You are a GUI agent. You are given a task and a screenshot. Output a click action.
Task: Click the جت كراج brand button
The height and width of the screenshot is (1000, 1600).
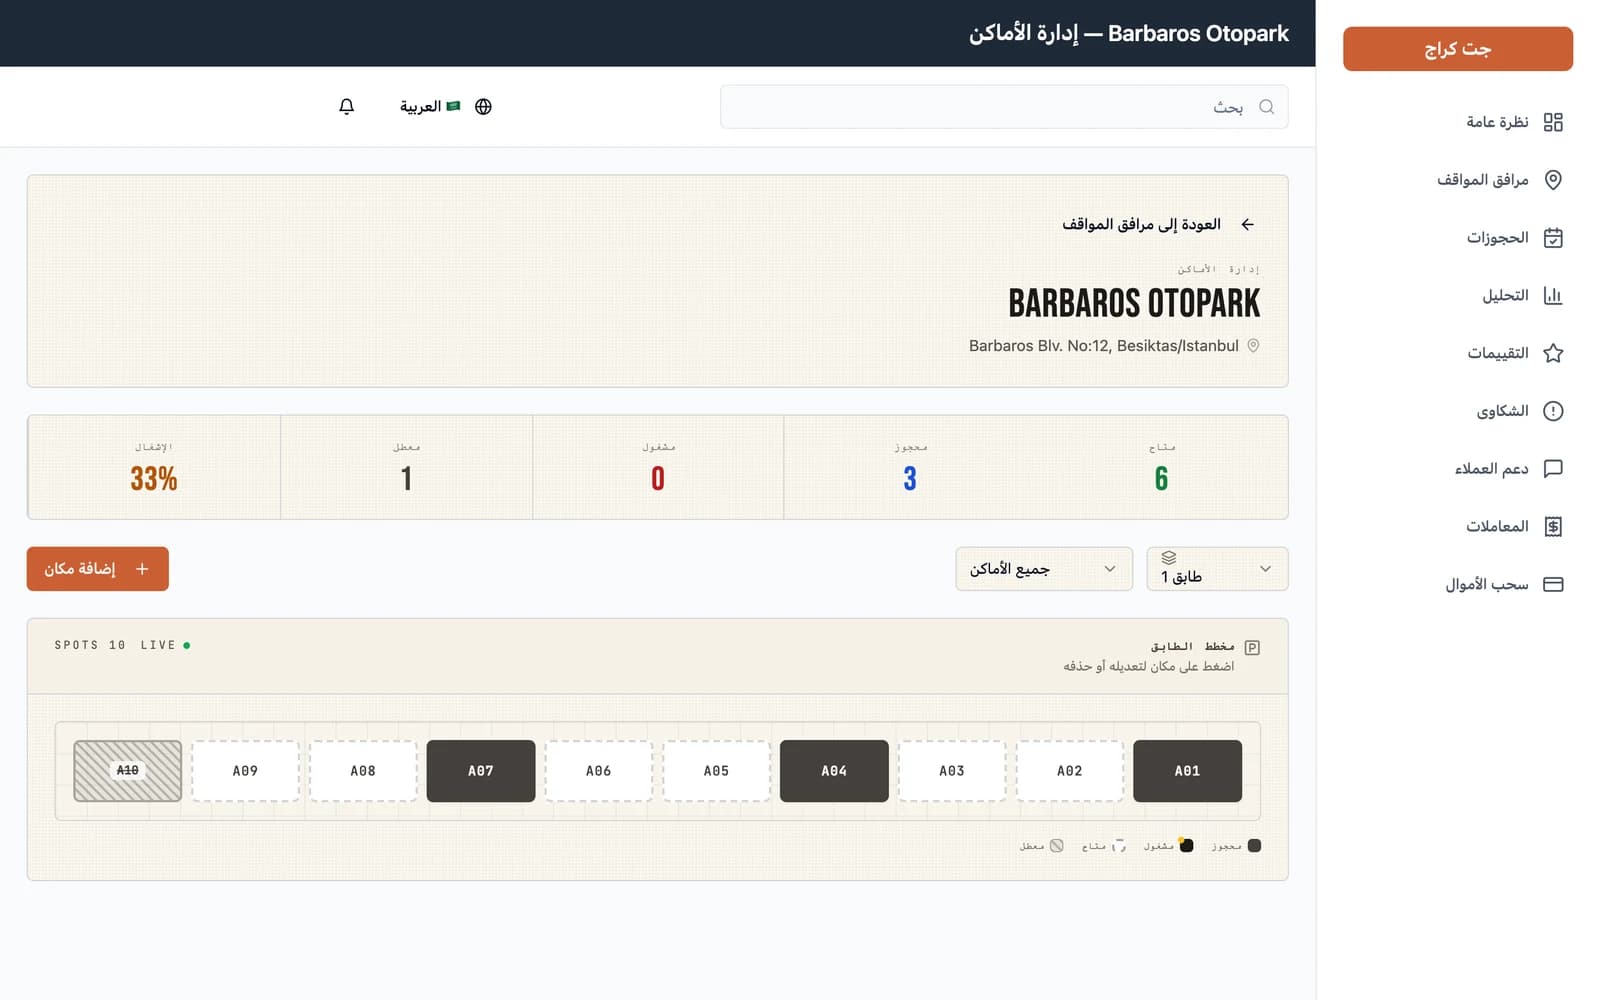pyautogui.click(x=1457, y=49)
